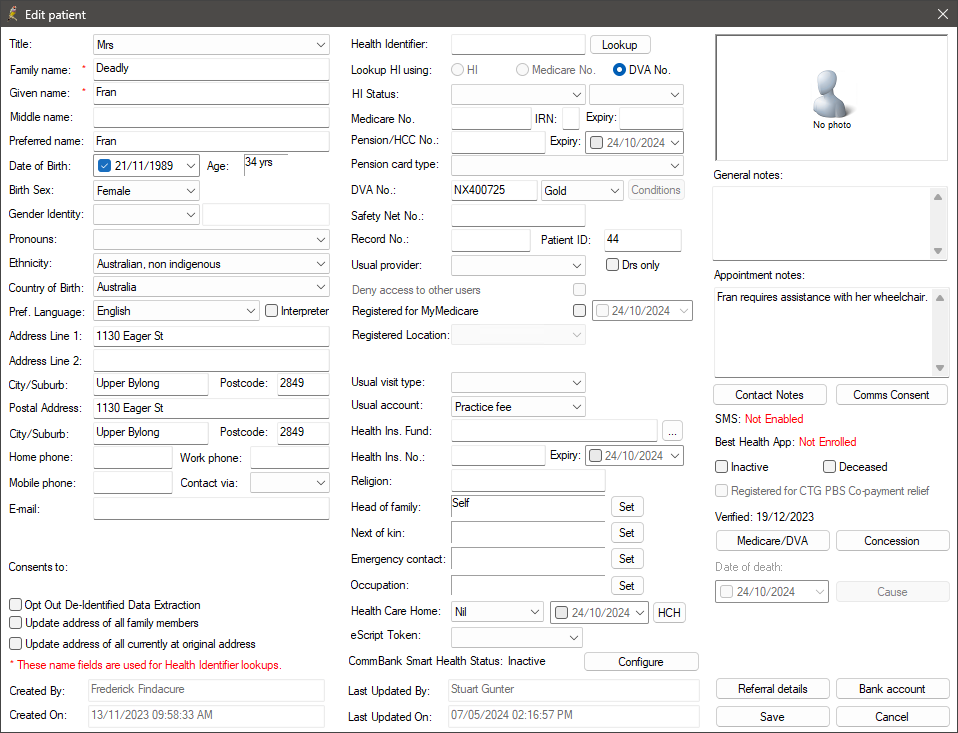The height and width of the screenshot is (733, 958).
Task: Open Contact Notes
Action: [770, 395]
